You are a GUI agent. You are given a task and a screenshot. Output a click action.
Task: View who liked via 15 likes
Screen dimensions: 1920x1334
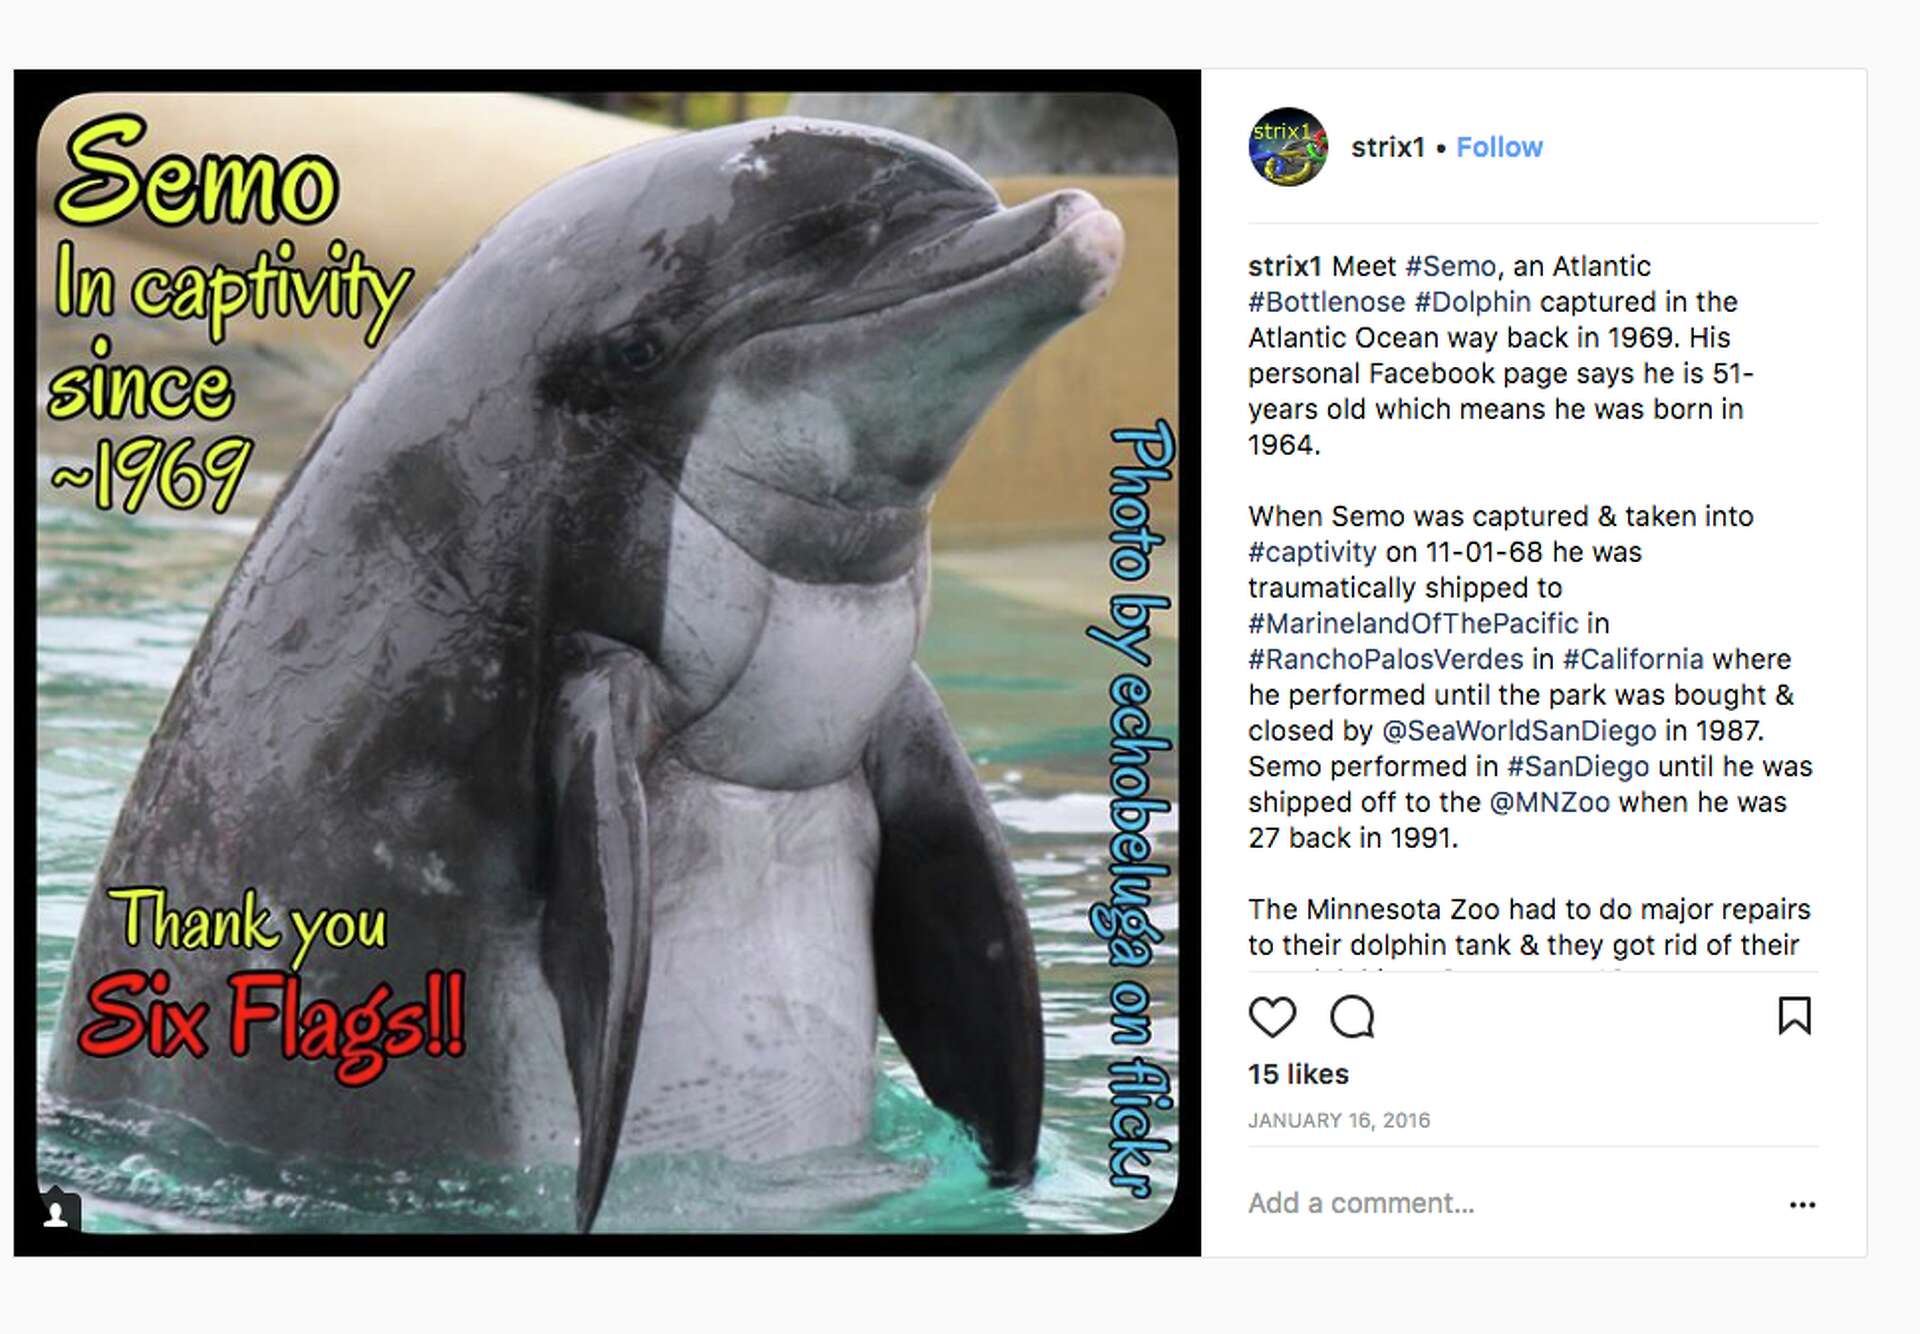click(x=1298, y=1075)
